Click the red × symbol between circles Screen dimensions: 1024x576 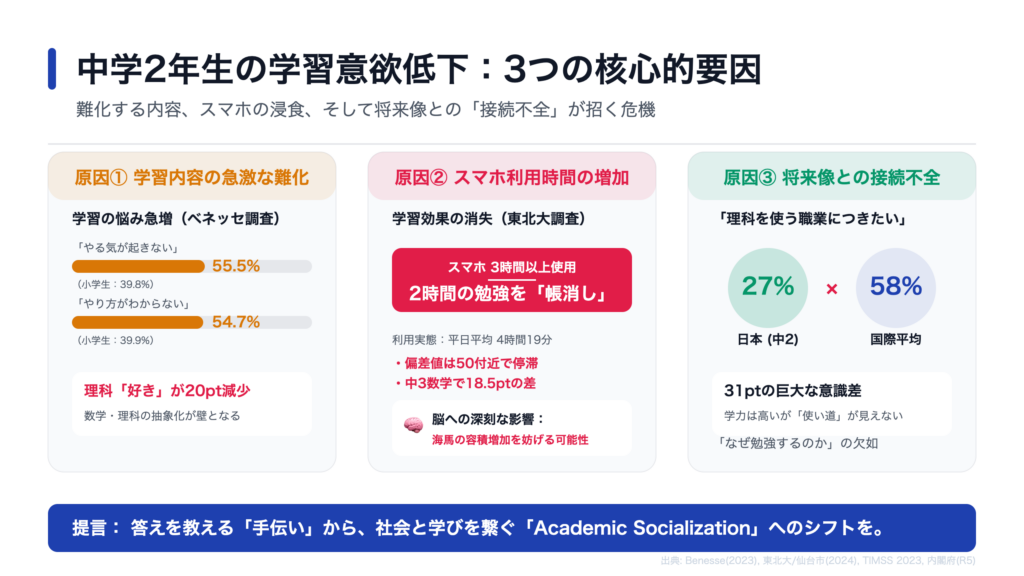pos(831,288)
